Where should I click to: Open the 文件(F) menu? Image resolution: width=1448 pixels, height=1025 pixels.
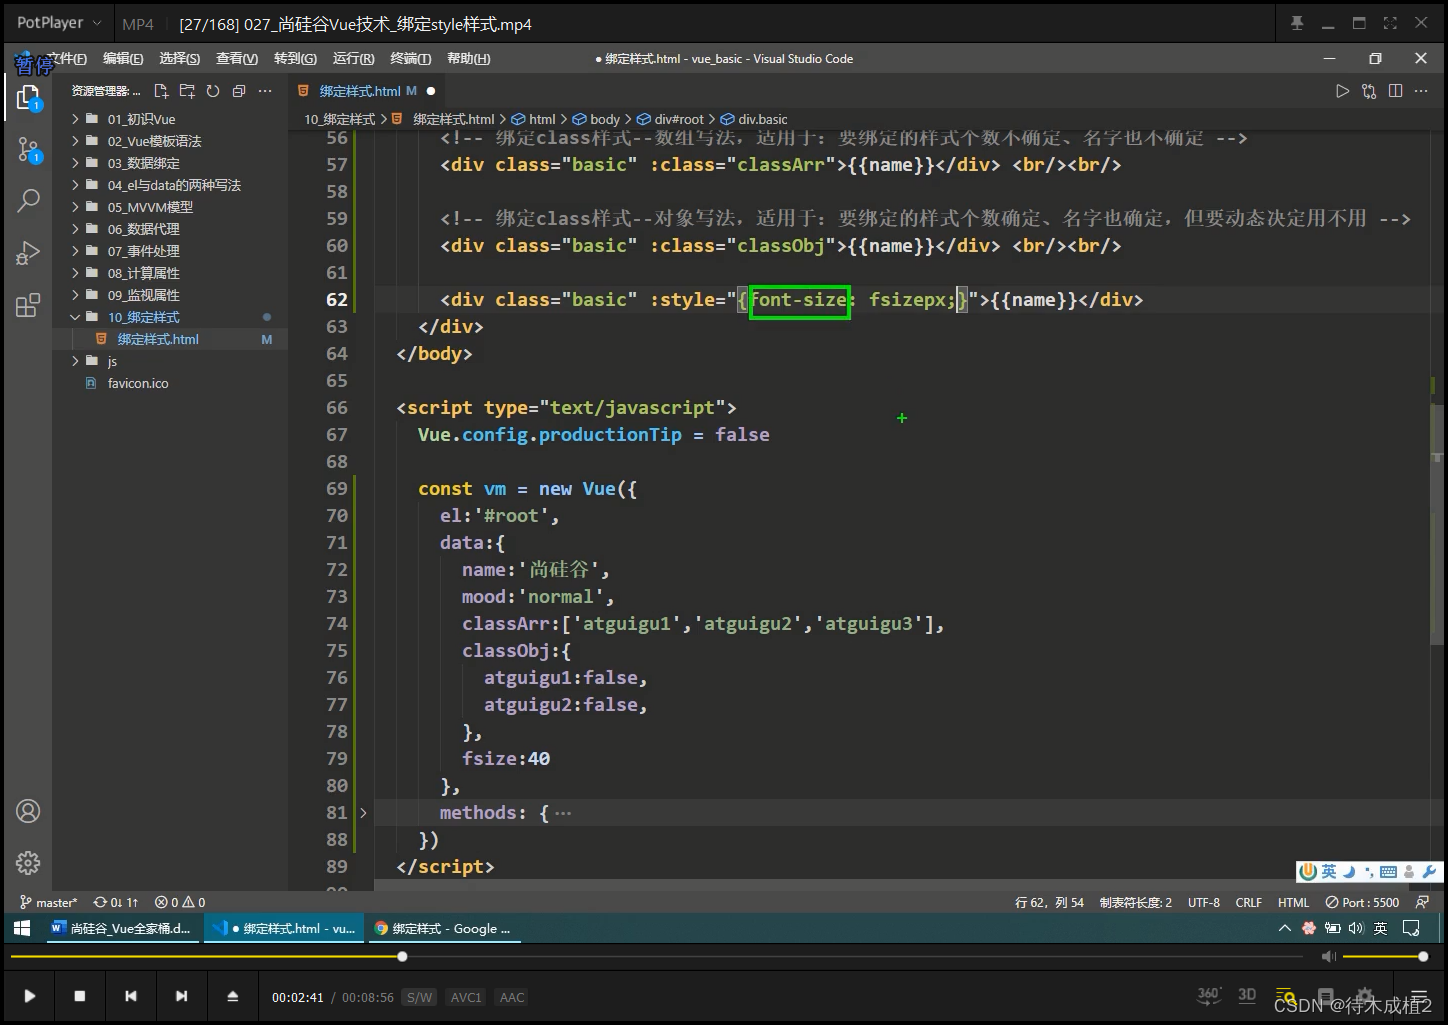[x=67, y=58]
